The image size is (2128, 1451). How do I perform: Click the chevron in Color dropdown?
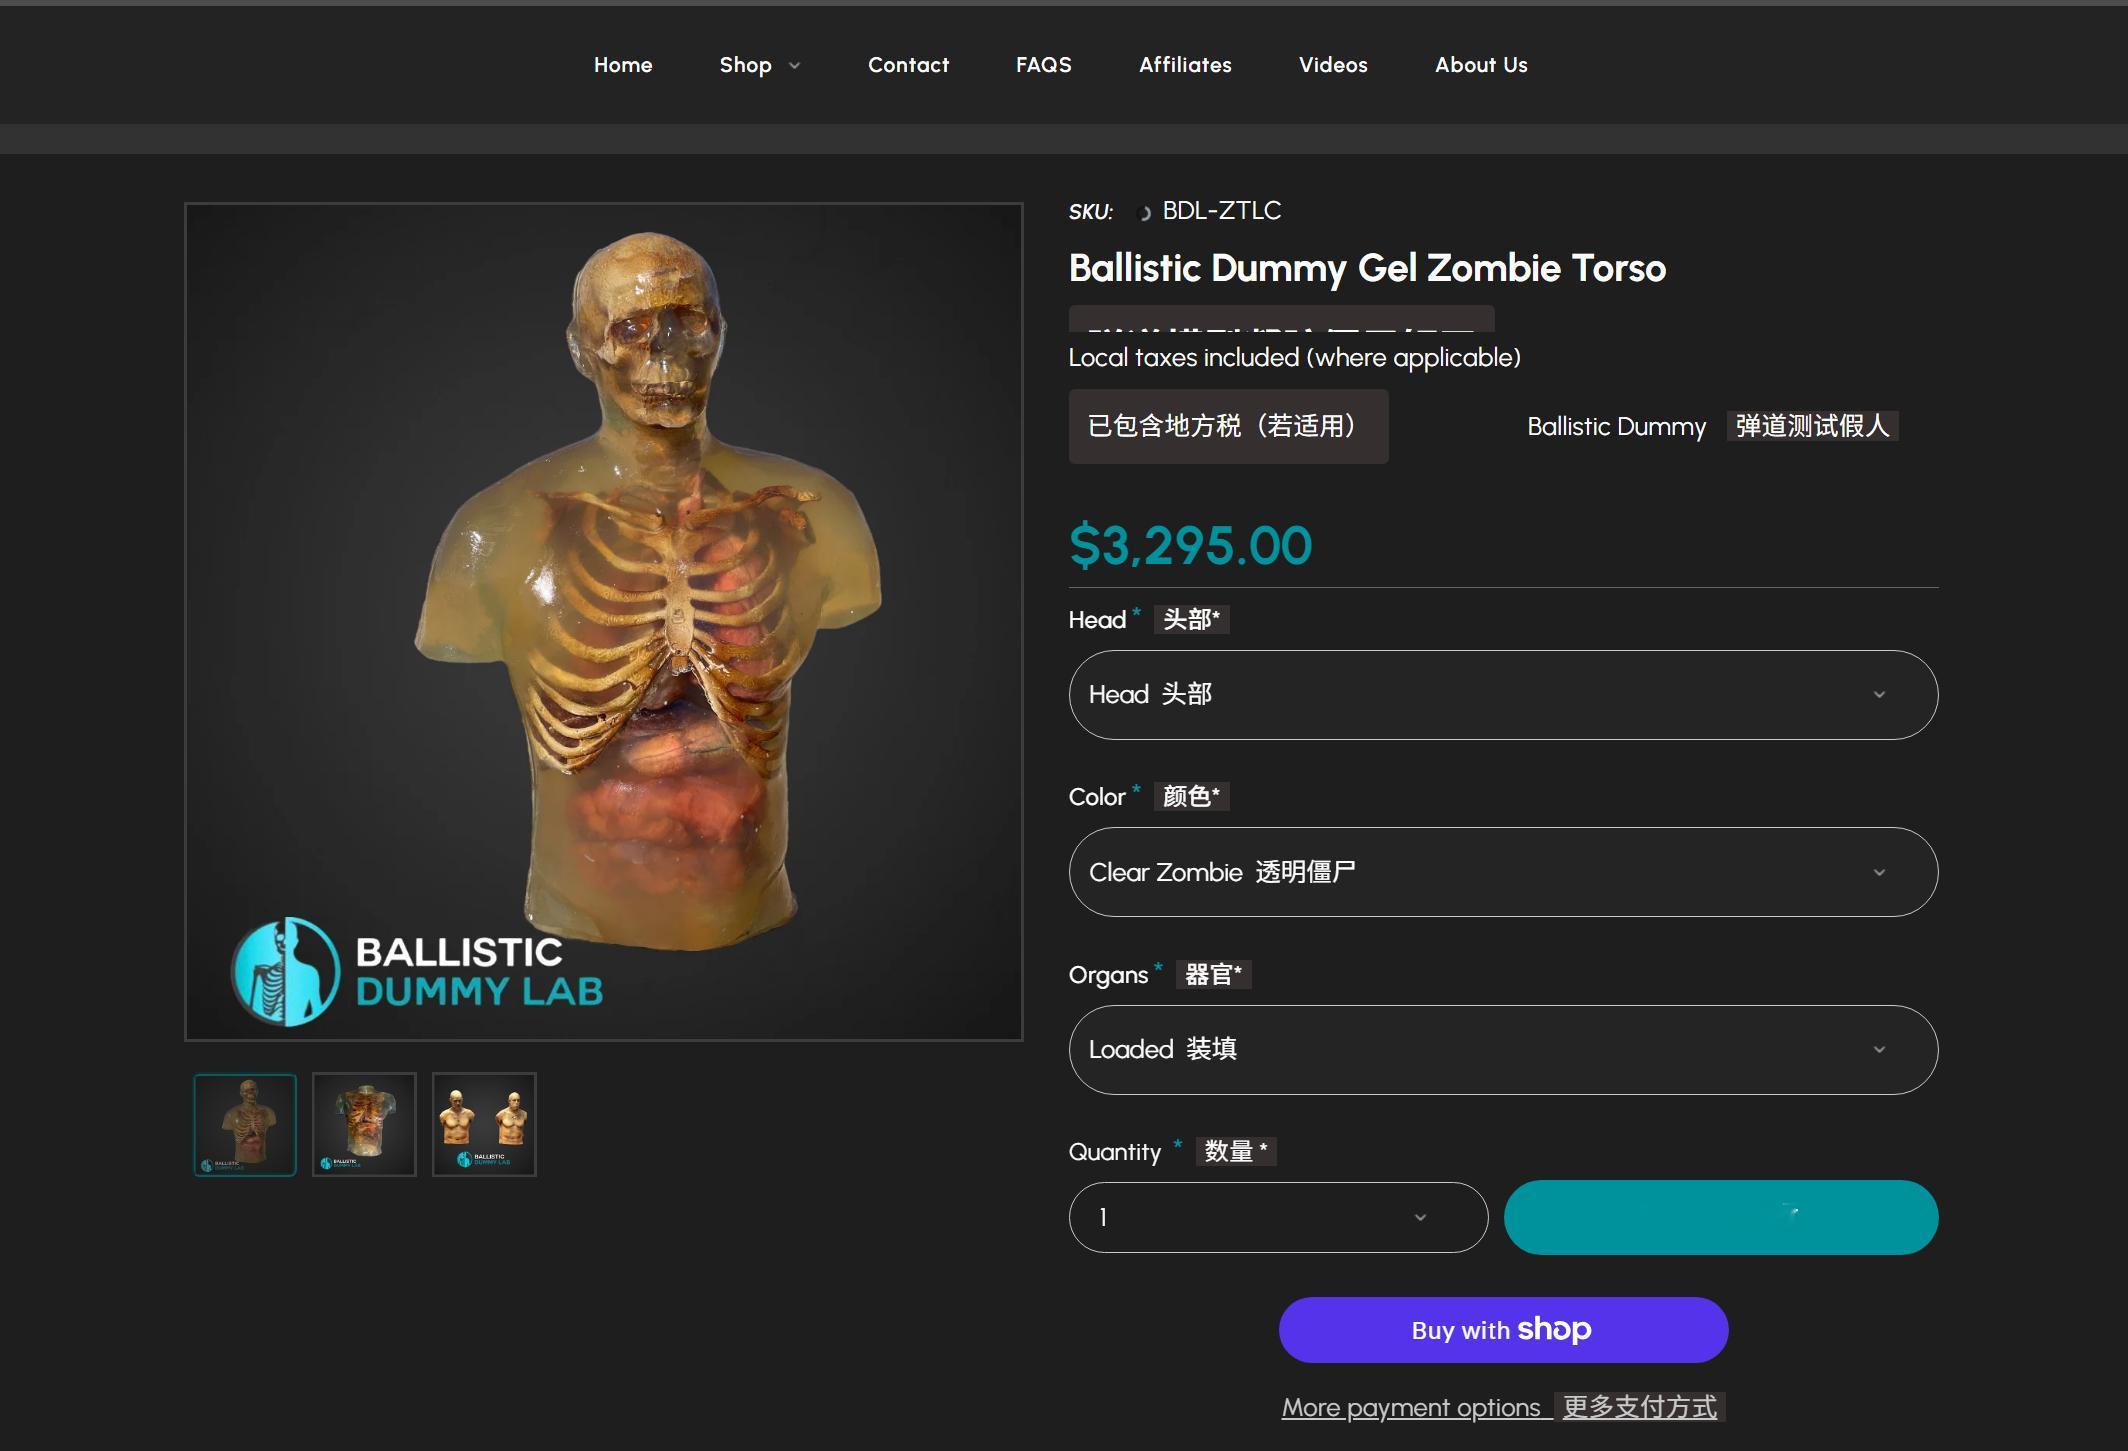pos(1879,872)
